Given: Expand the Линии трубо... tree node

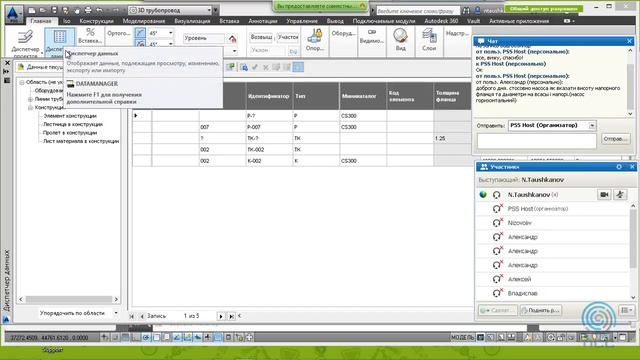Looking at the screenshot, I should 30,99.
